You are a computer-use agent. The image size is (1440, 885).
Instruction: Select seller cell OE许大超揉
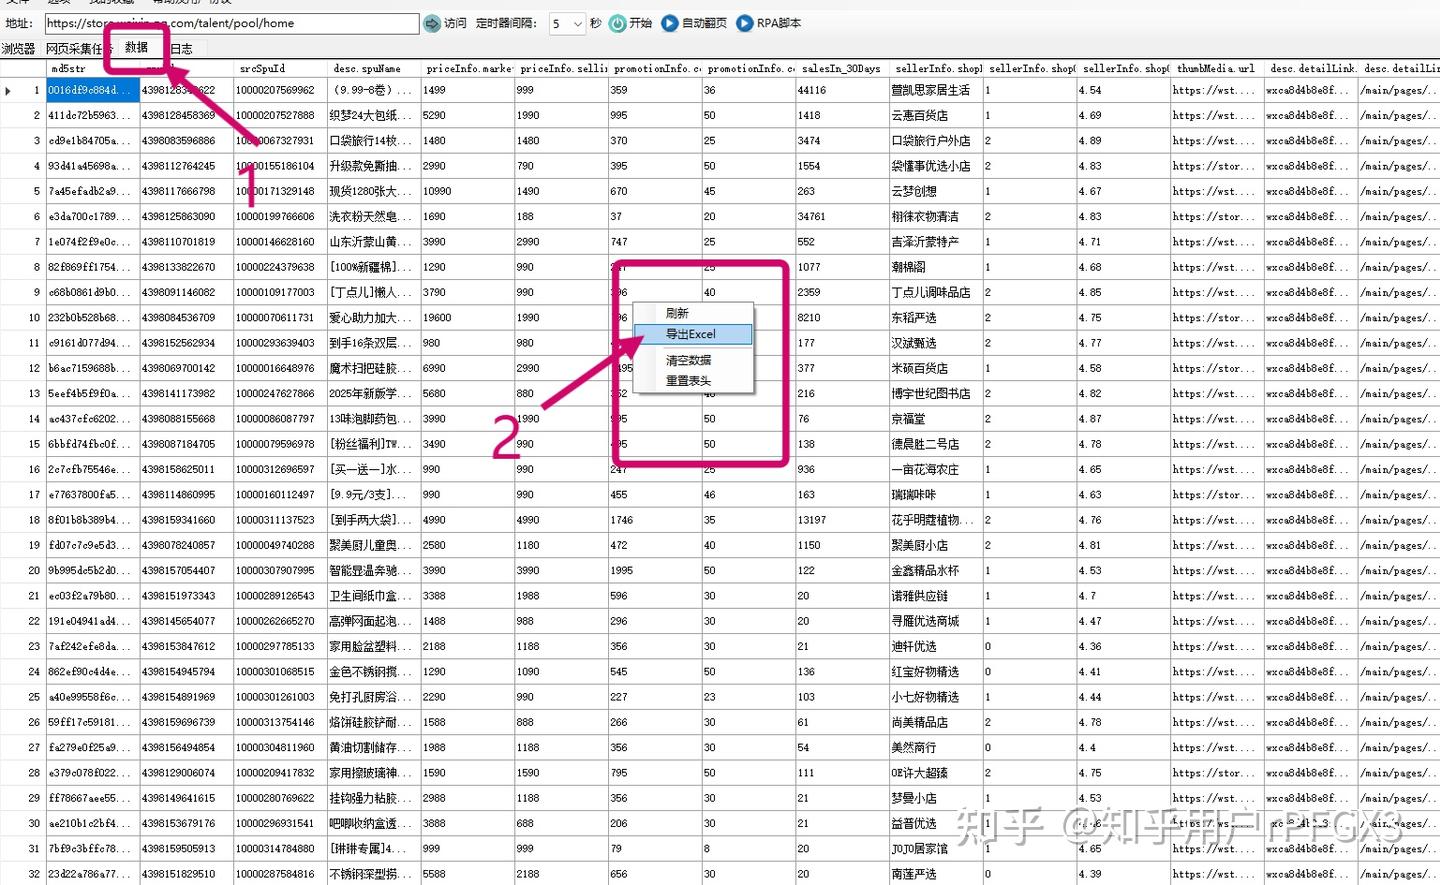(936, 773)
